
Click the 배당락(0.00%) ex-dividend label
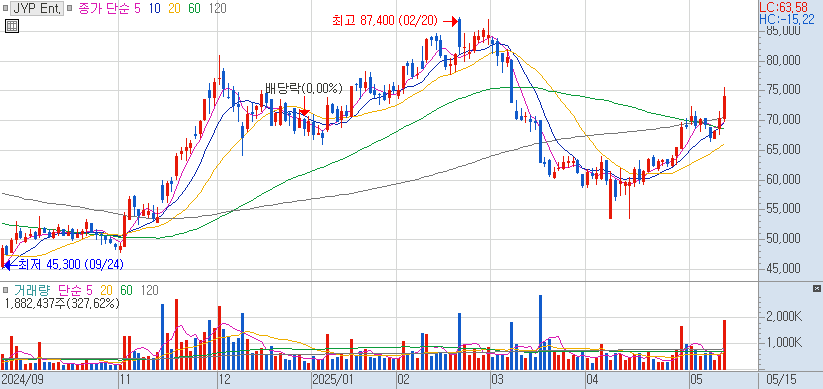303,88
